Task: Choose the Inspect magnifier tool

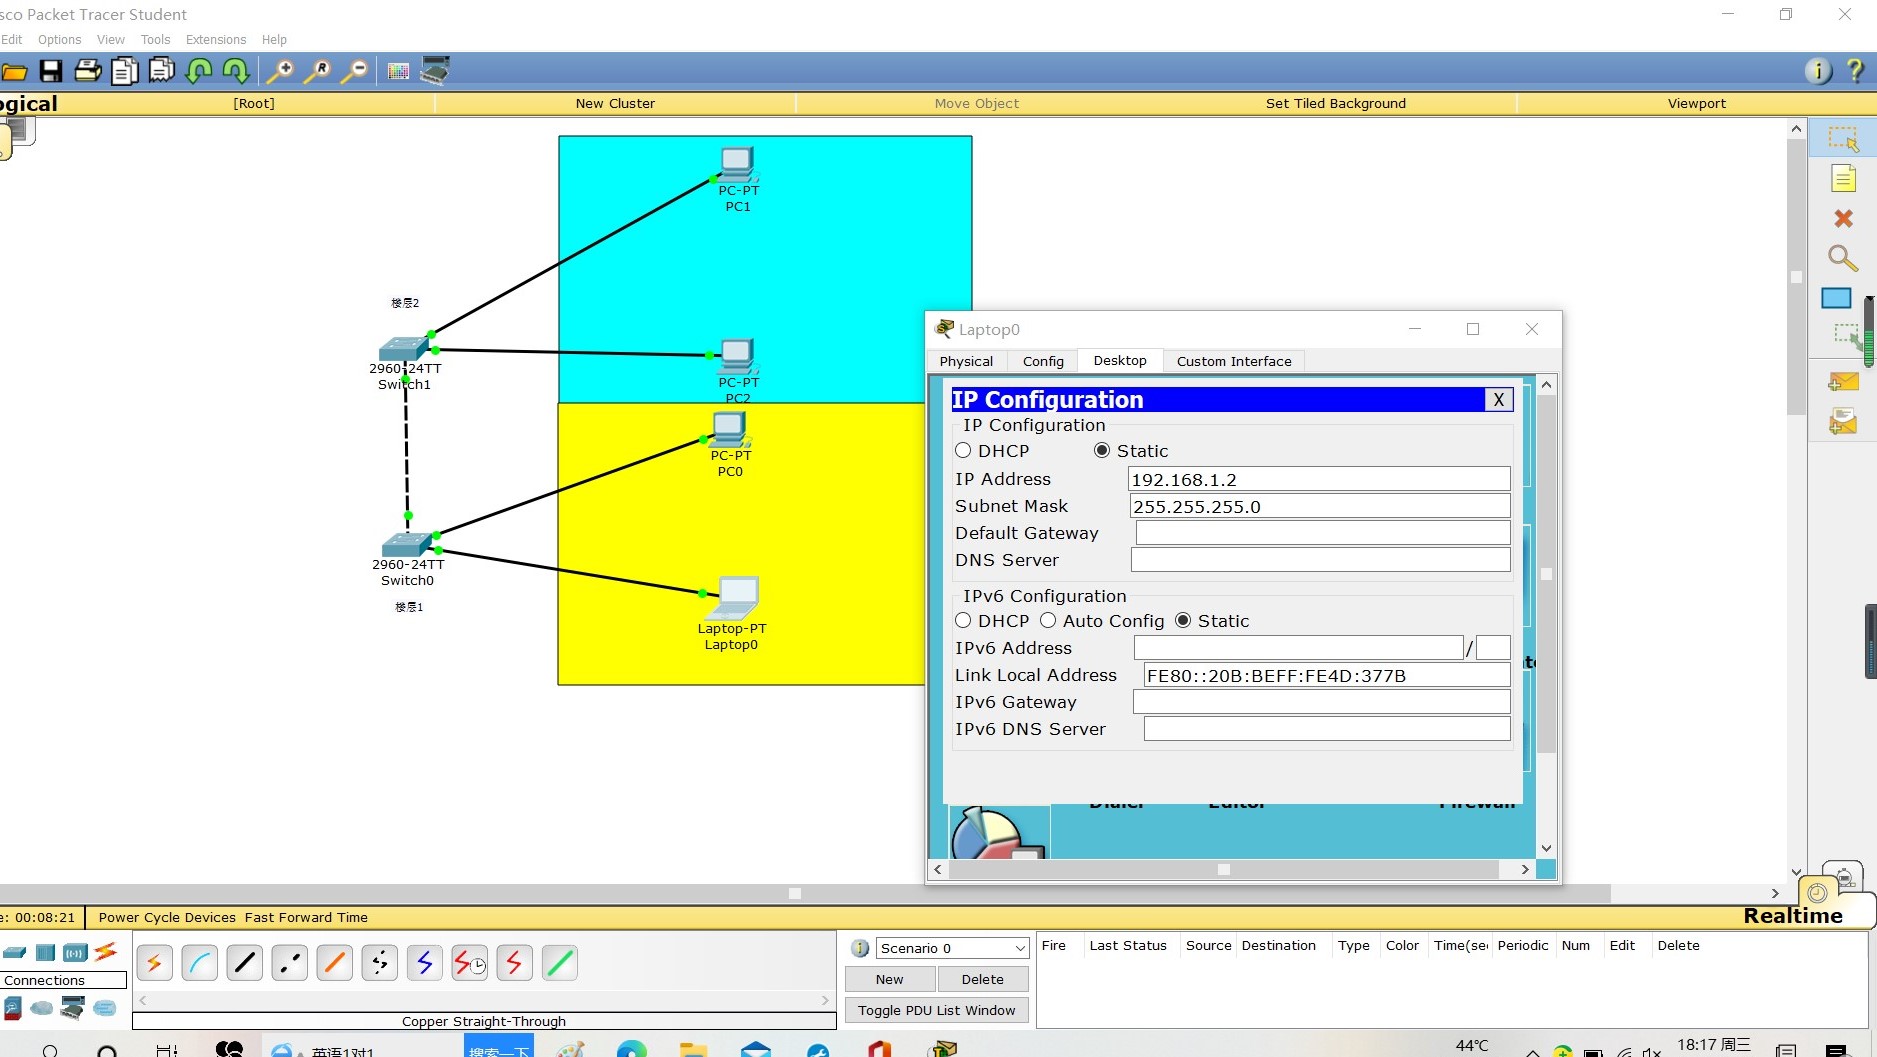Action: click(1843, 258)
